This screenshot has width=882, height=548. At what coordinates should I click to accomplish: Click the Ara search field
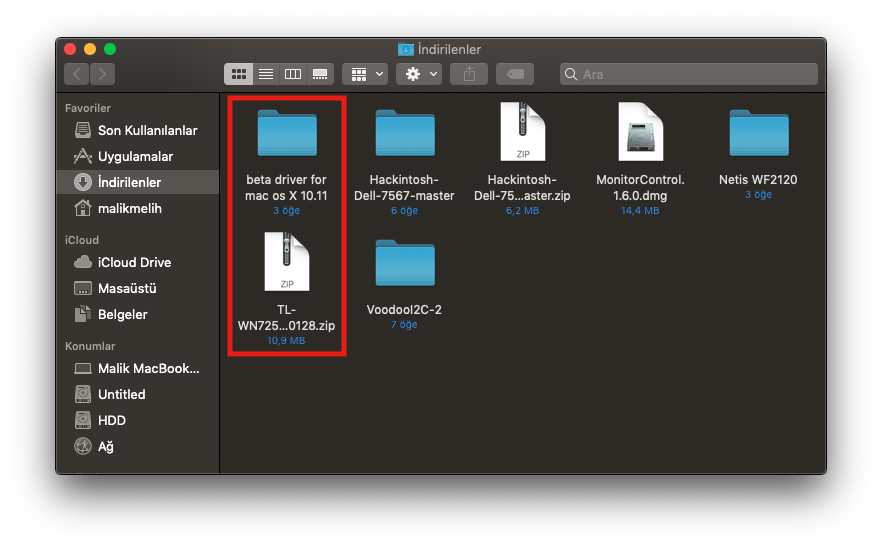pyautogui.click(x=690, y=74)
